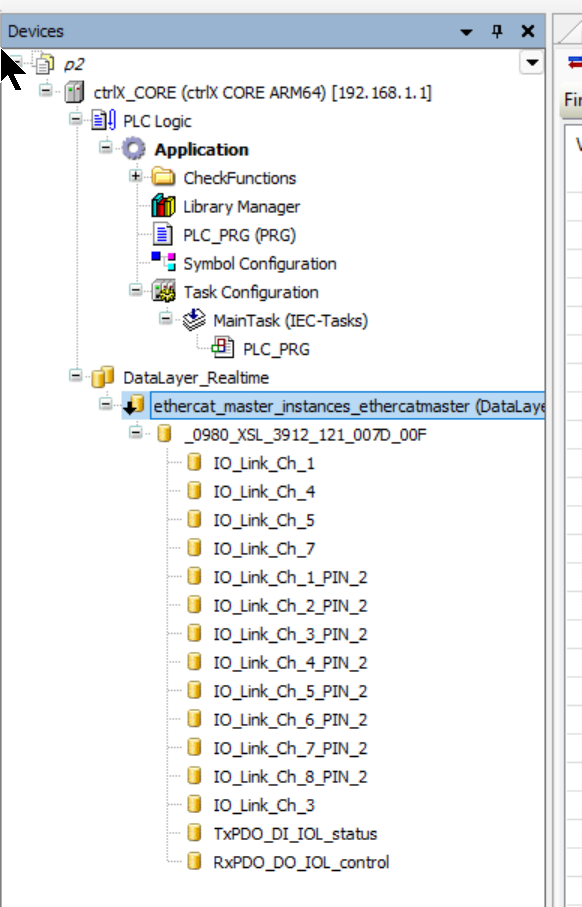Collapse the PLC Logic node
Screen dimensions: 582x907
[75, 119]
